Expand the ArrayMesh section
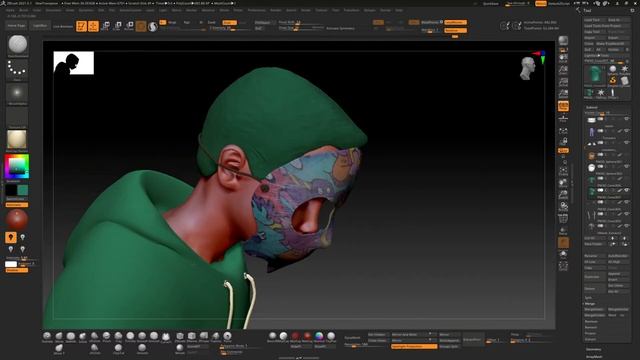 click(x=593, y=357)
